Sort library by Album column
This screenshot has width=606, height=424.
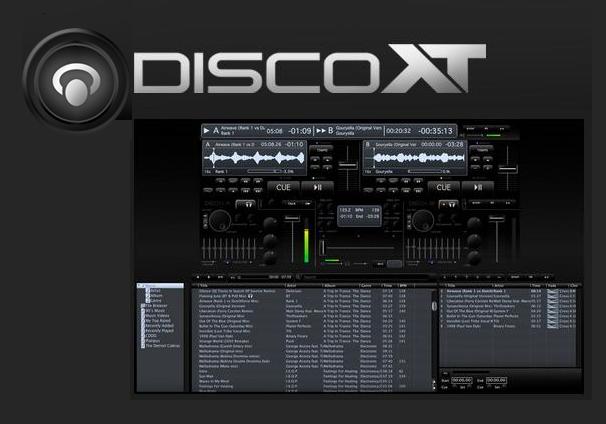coord(342,286)
